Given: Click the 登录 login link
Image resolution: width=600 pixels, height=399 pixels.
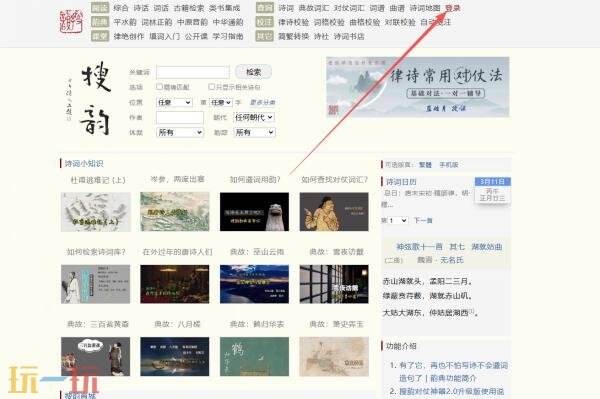Looking at the screenshot, I should [x=453, y=8].
